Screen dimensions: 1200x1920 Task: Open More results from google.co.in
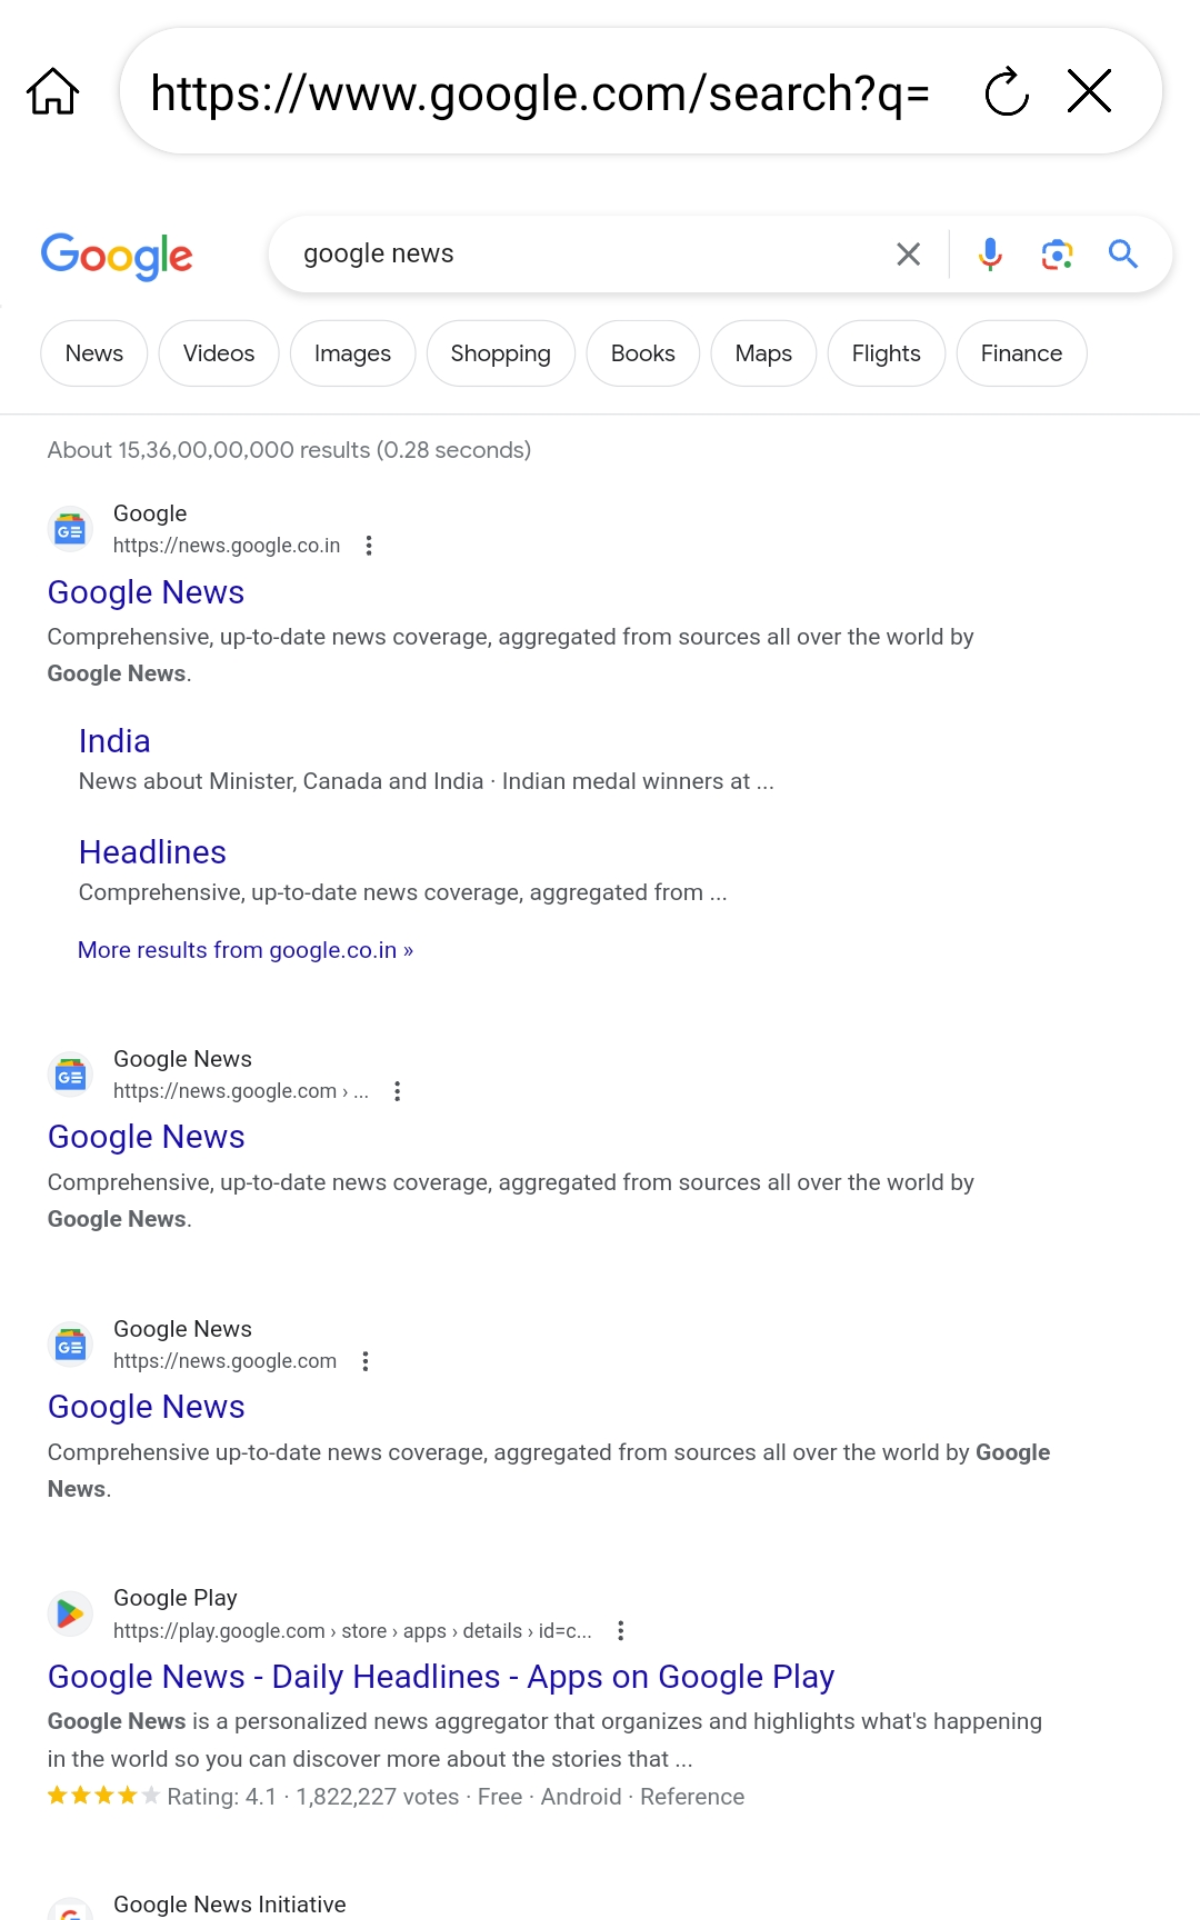pos(243,949)
